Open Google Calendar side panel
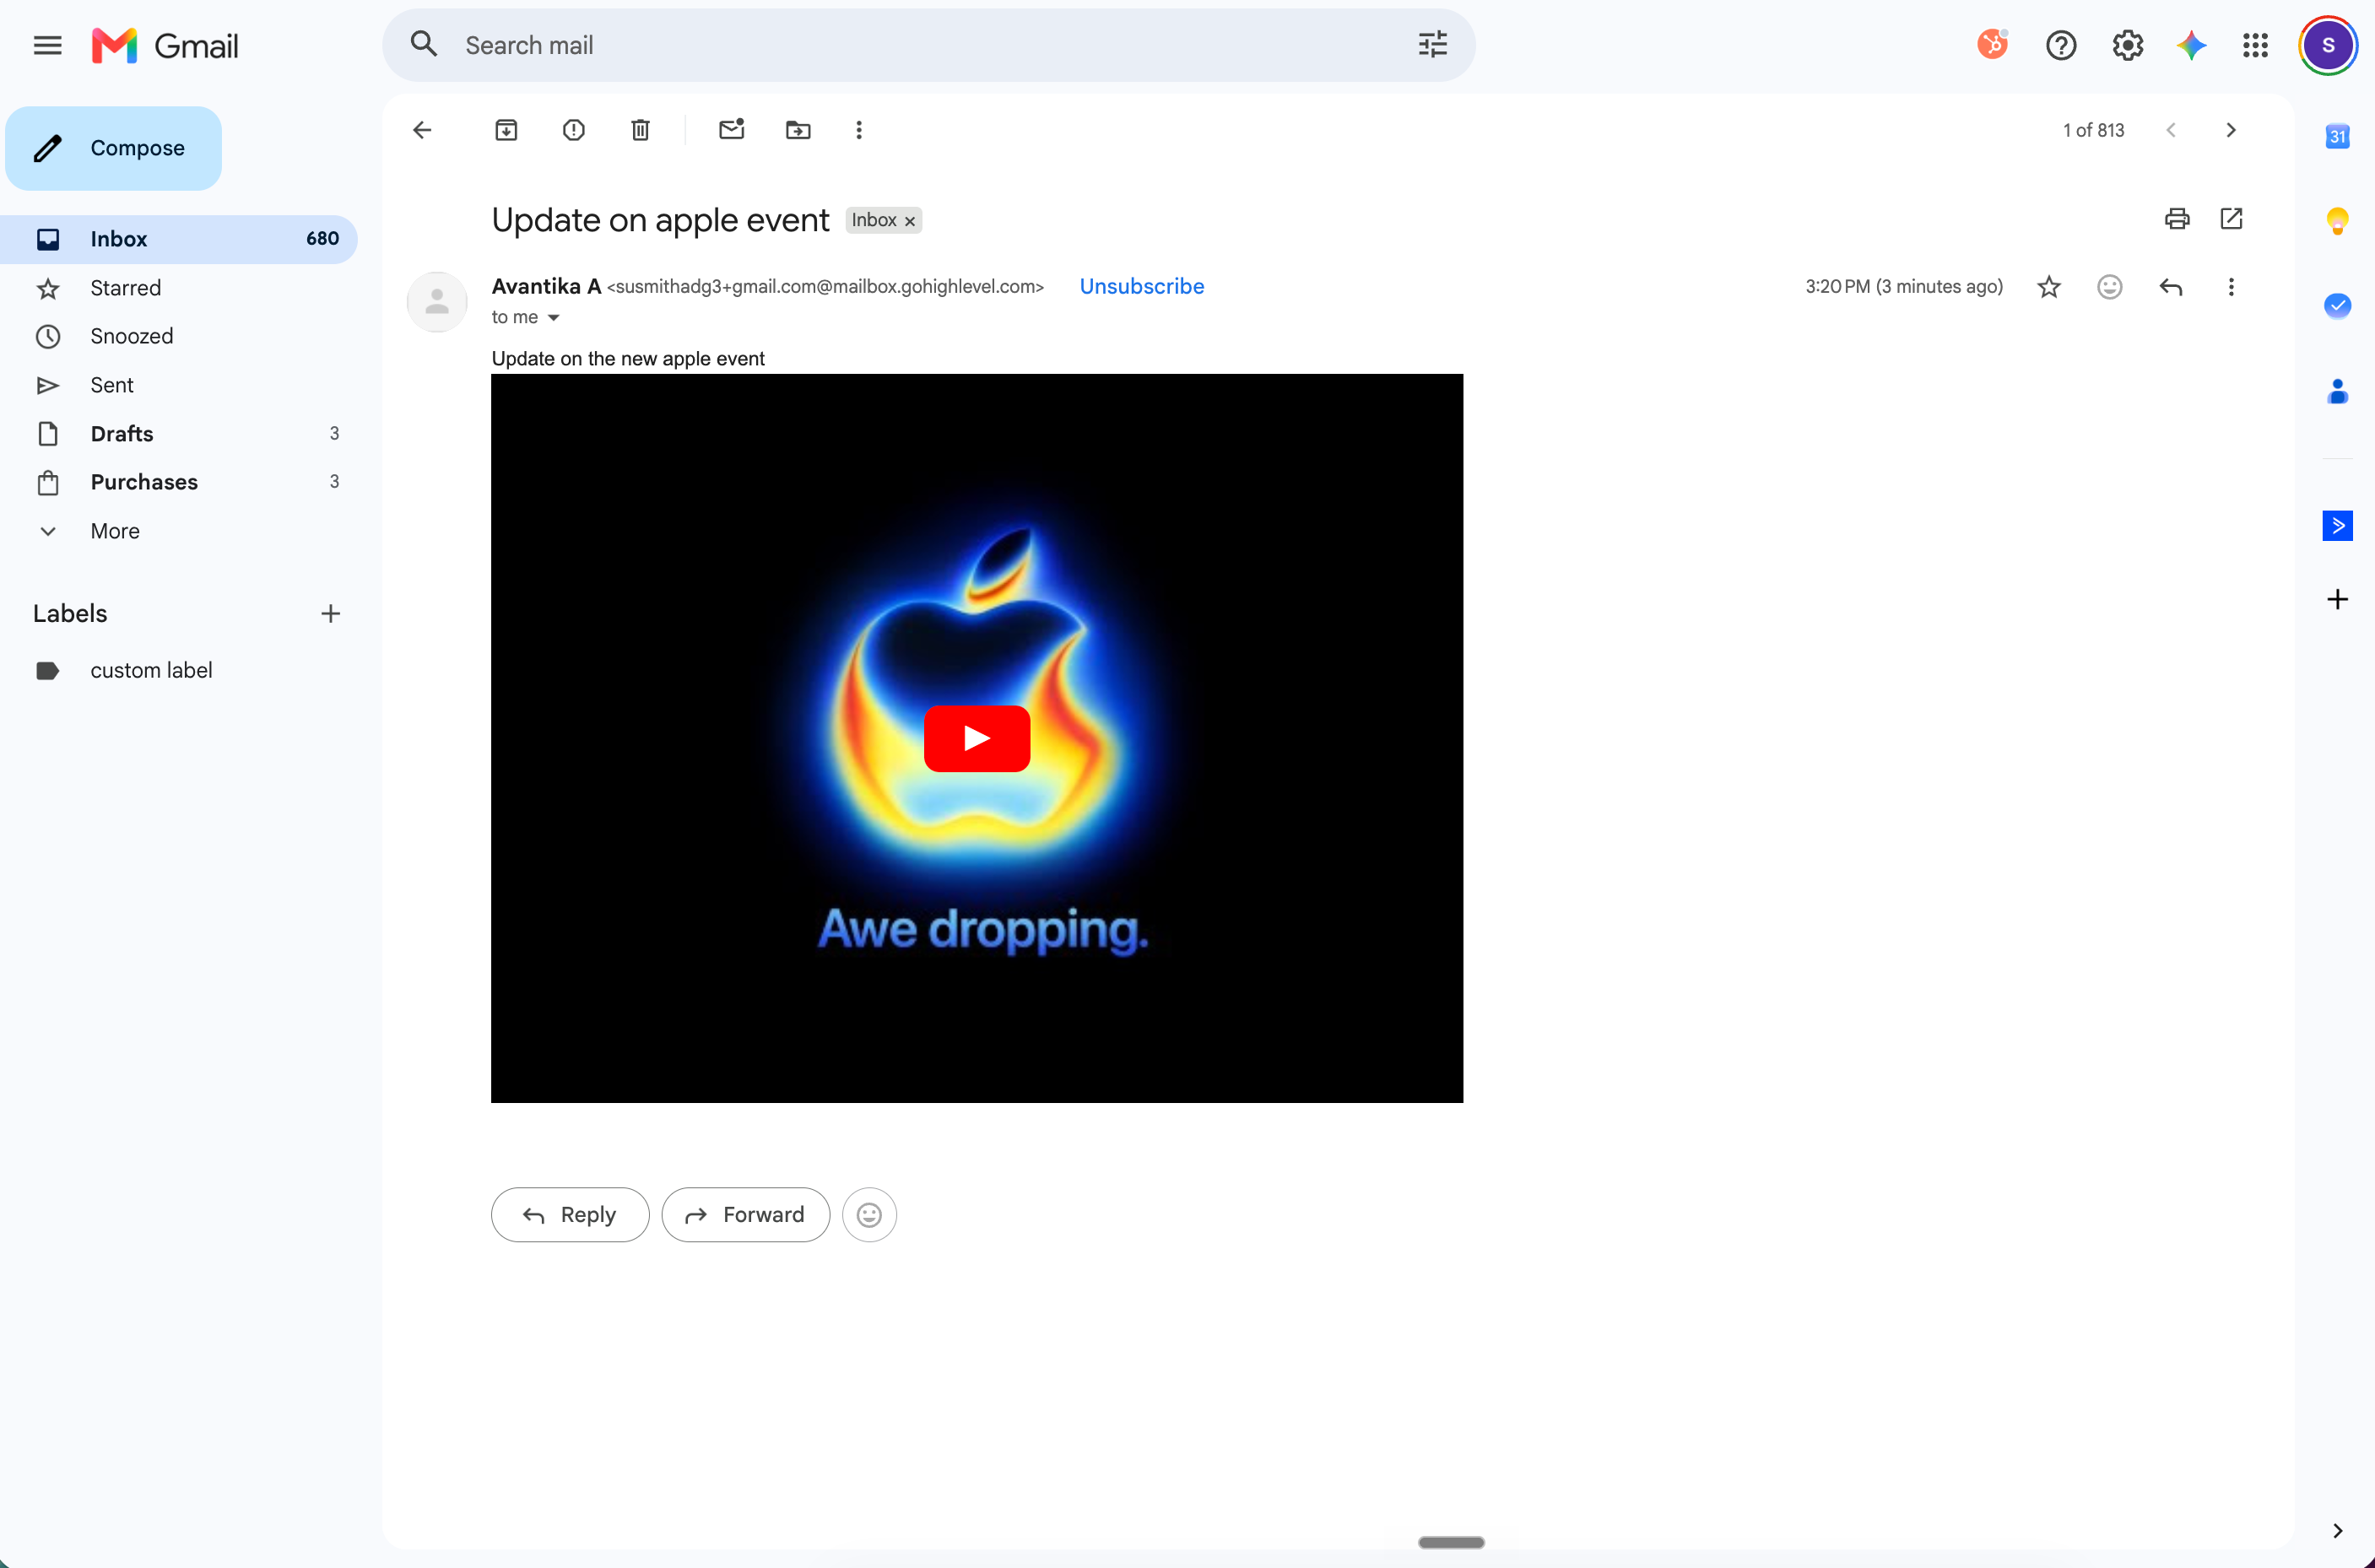This screenshot has width=2375, height=1568. coord(2337,136)
